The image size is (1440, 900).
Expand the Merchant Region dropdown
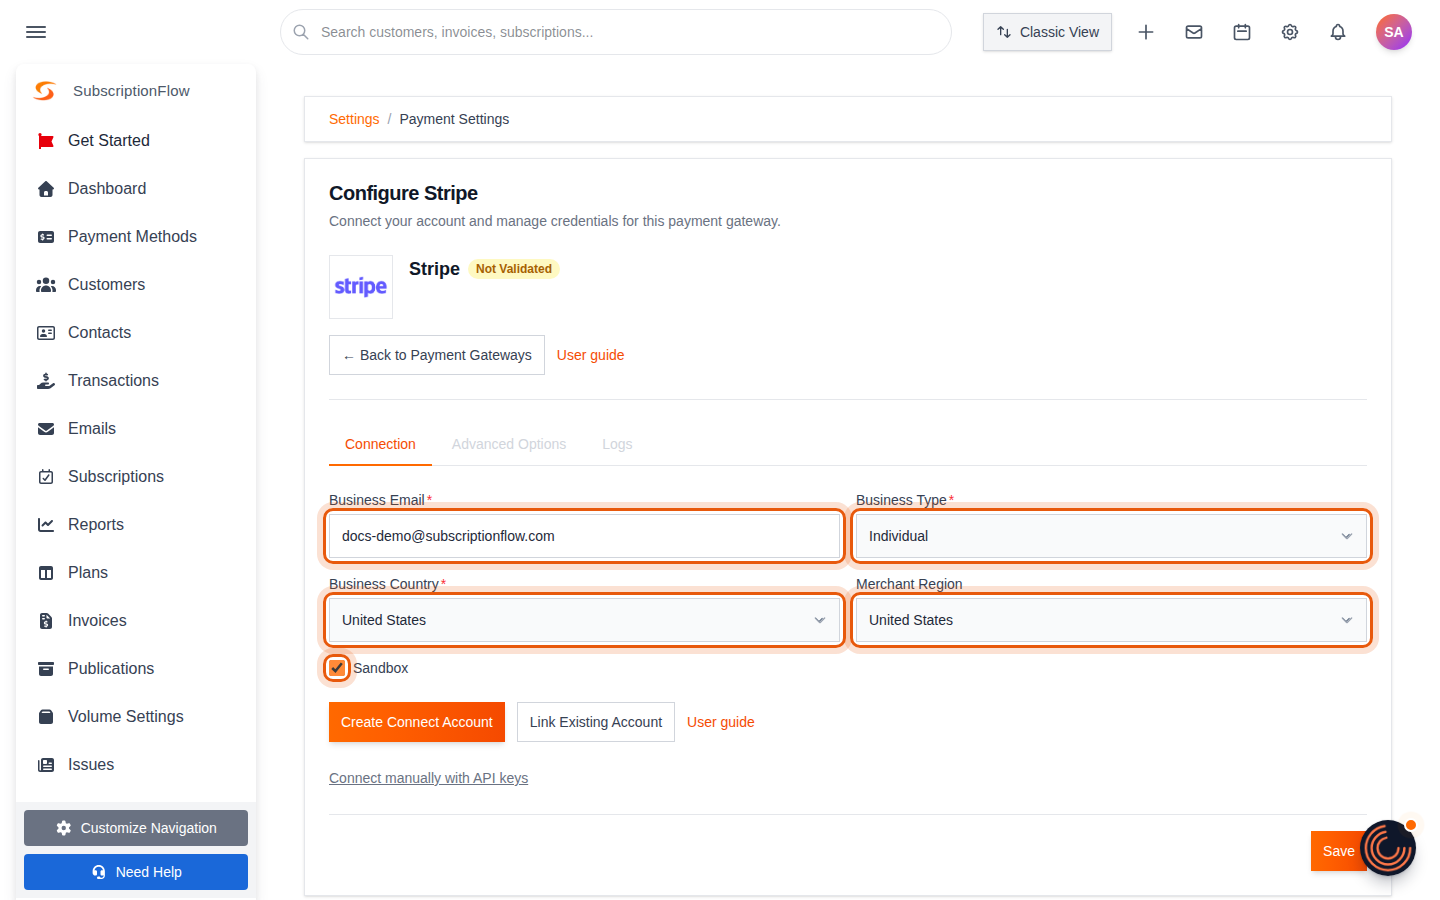pyautogui.click(x=1111, y=620)
